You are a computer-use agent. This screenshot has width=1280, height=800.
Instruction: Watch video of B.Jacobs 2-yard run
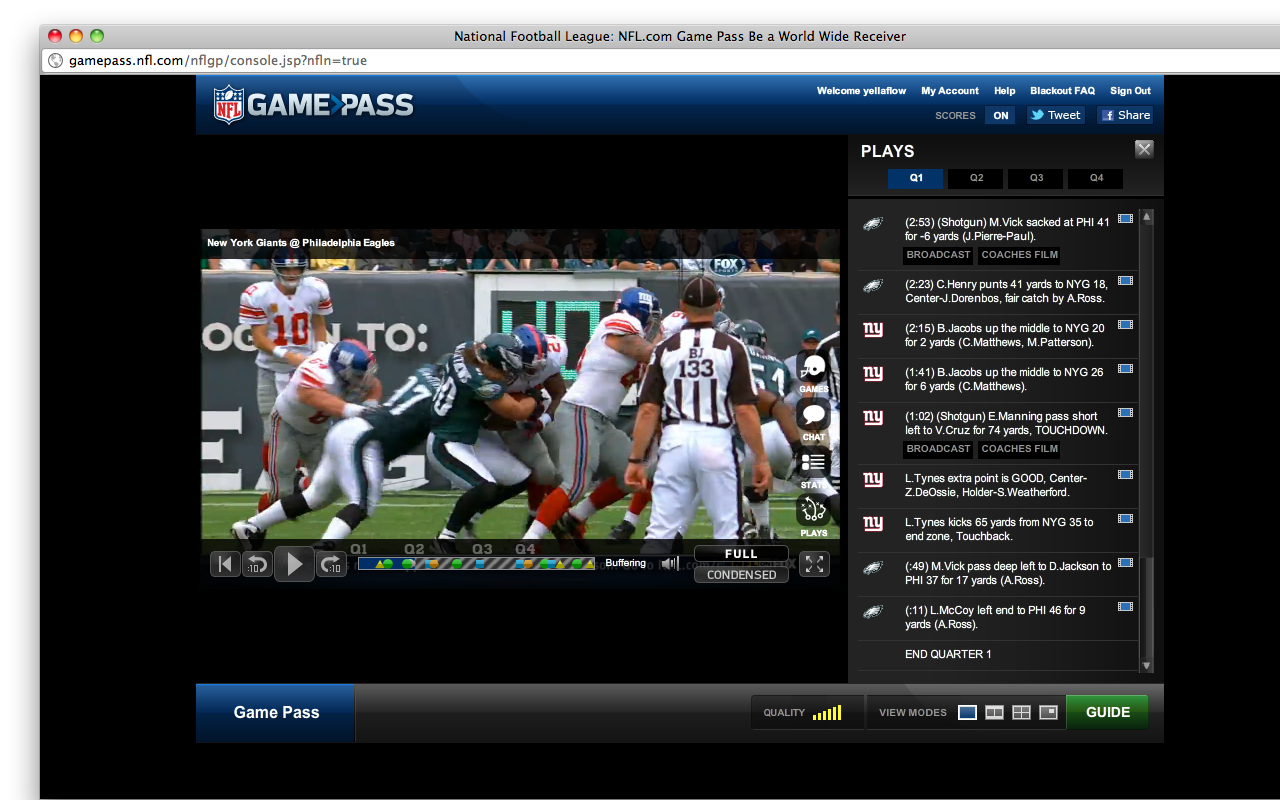click(1125, 325)
